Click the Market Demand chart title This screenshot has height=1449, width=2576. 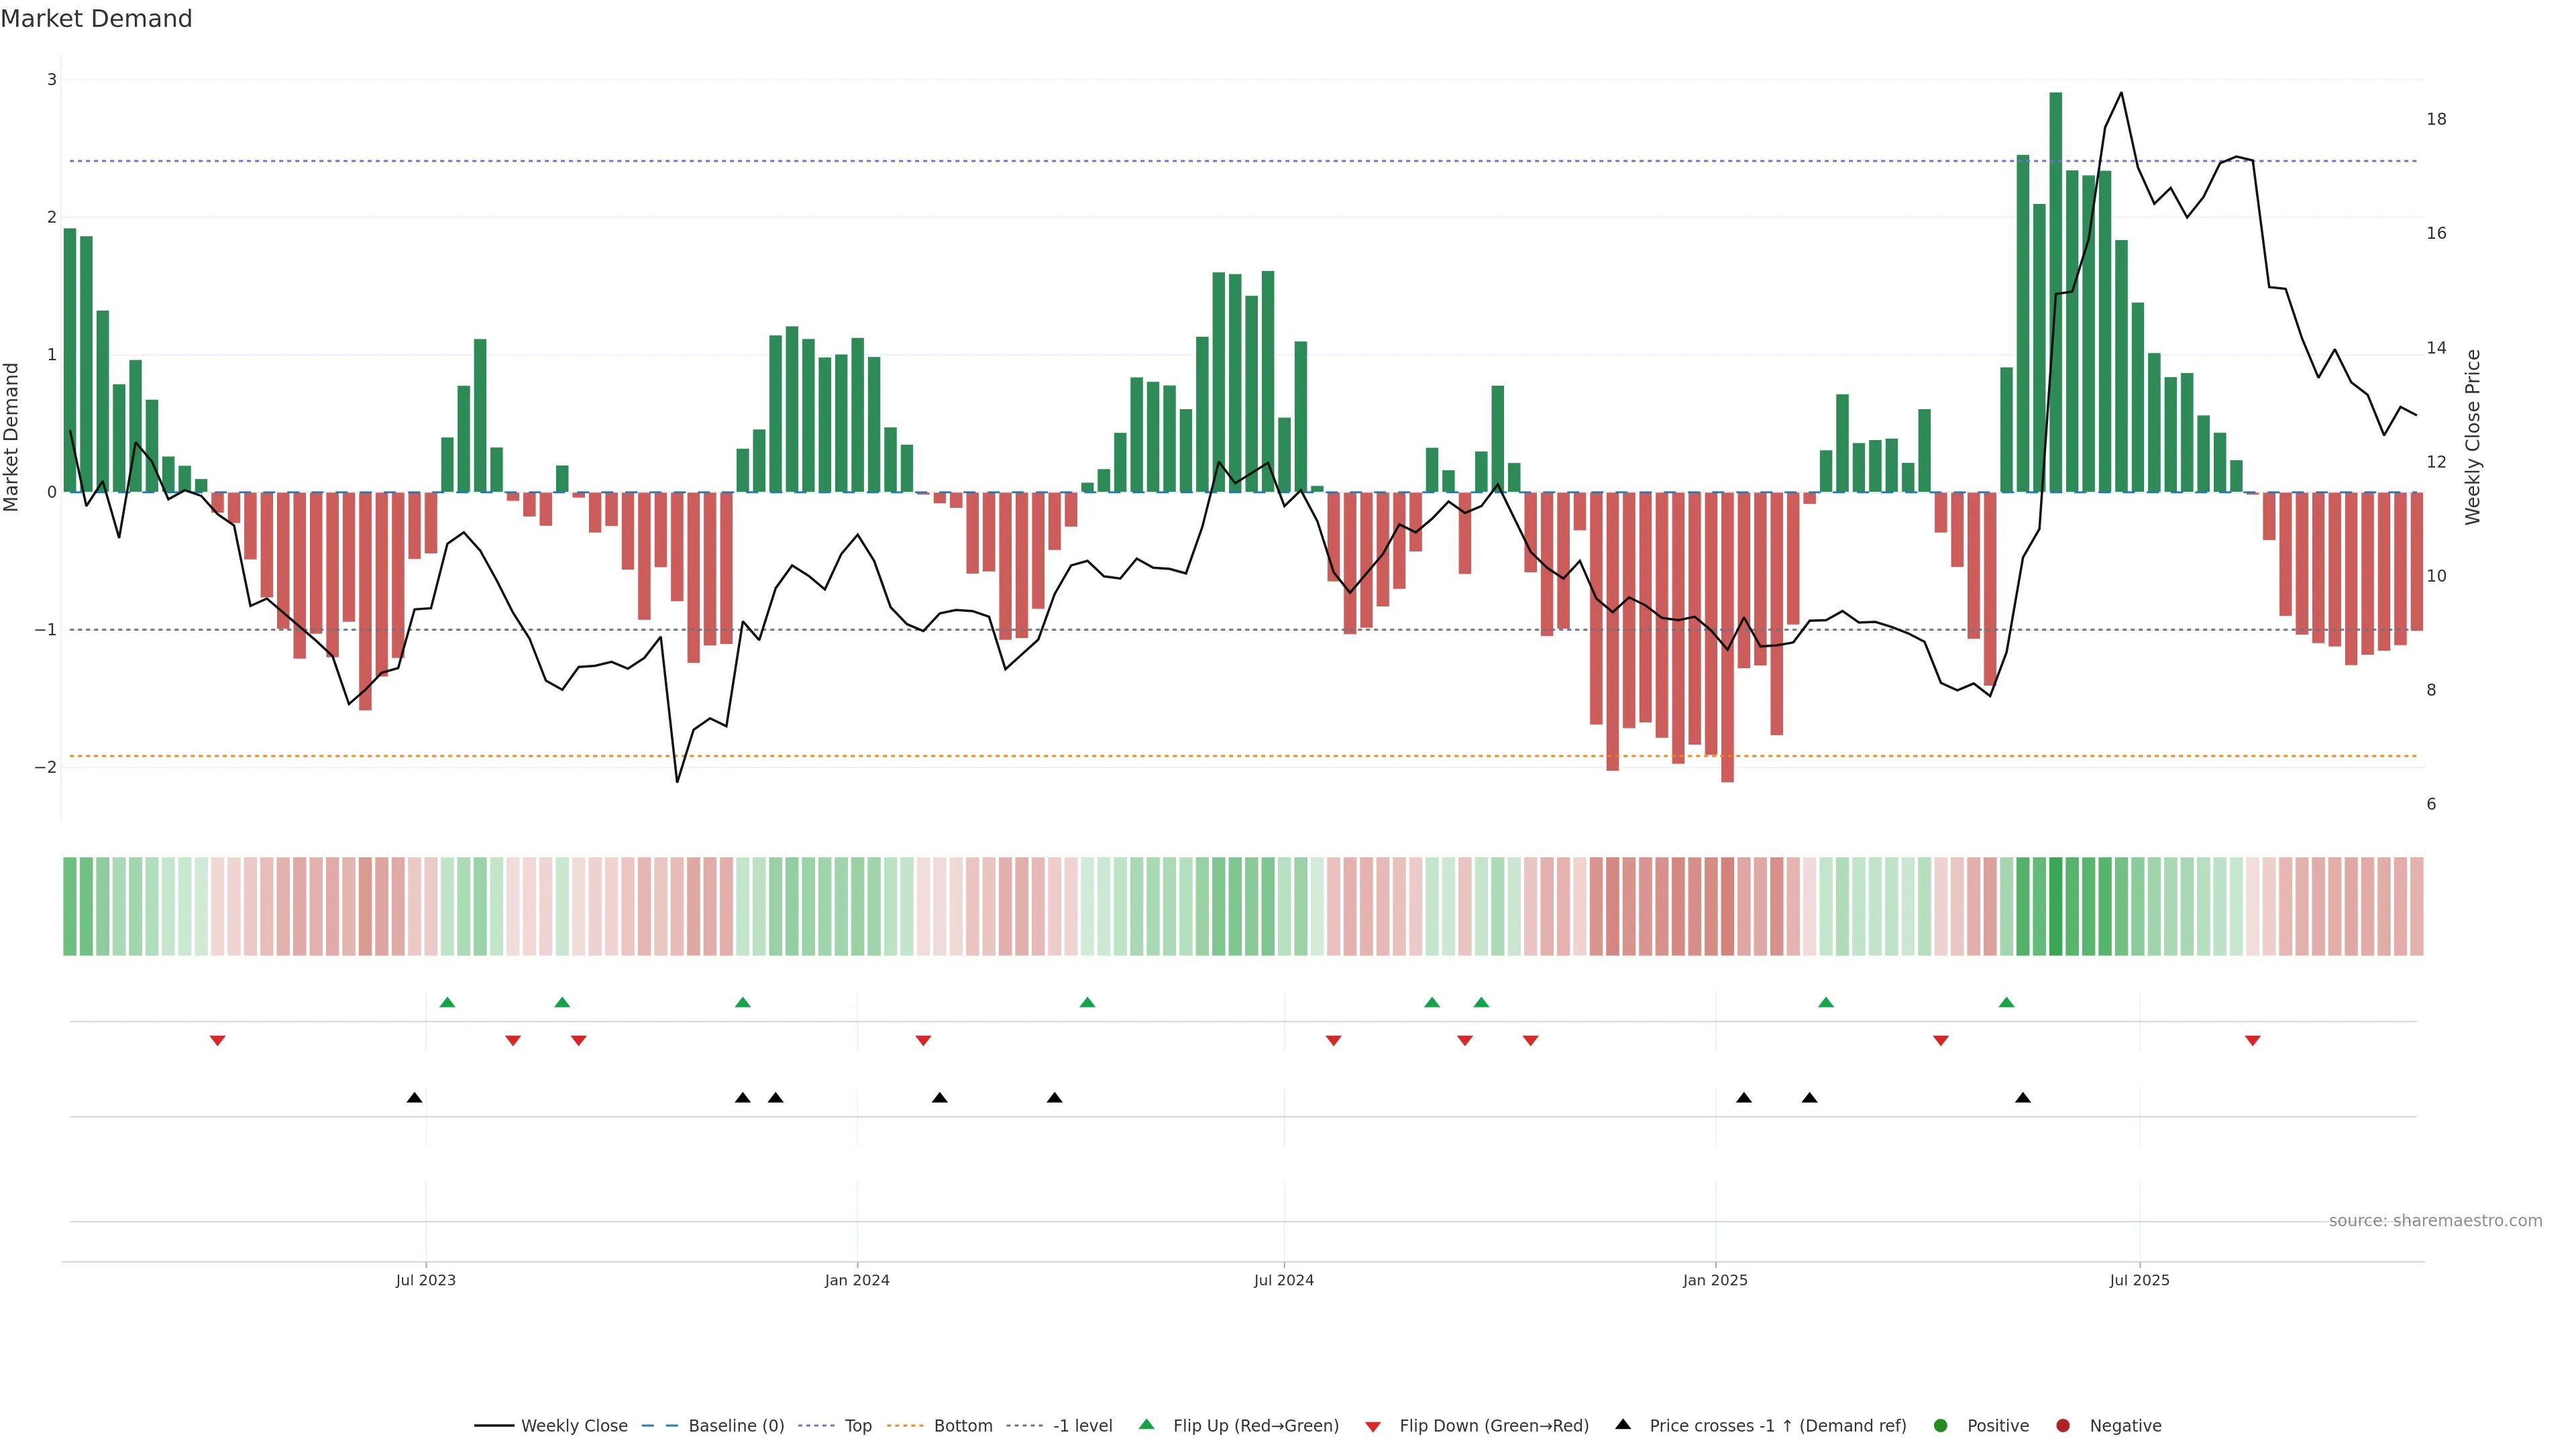(96, 19)
